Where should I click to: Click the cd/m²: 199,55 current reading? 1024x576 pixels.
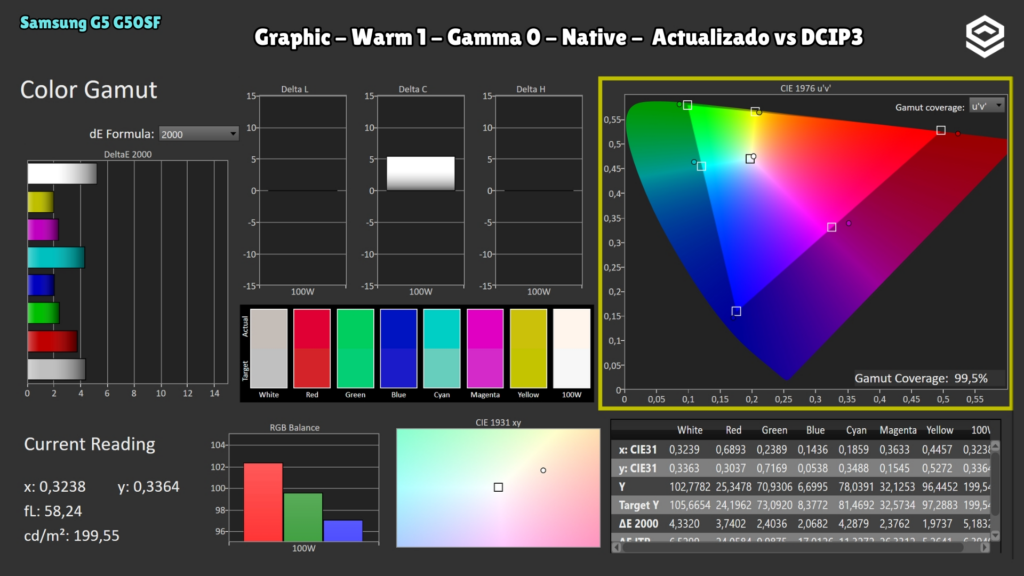(x=72, y=536)
